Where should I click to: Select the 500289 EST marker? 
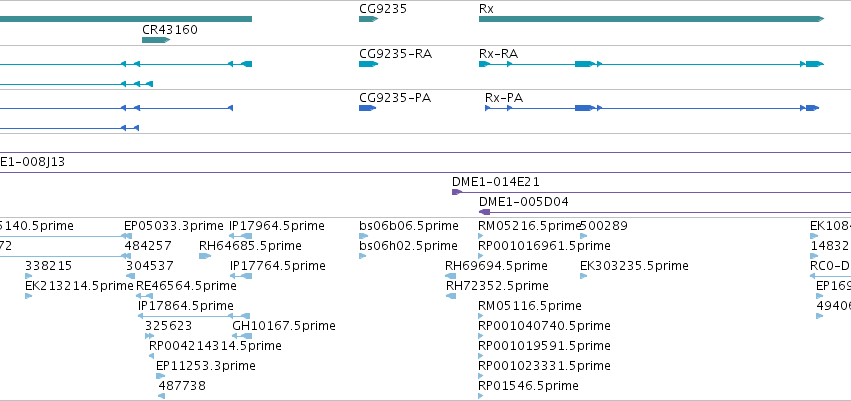[583, 236]
